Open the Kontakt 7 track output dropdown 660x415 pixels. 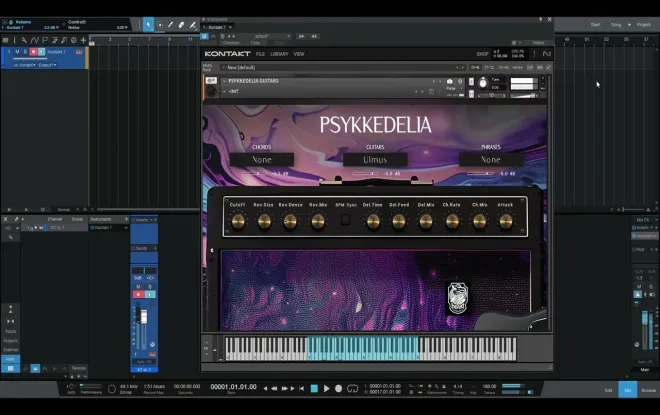(x=48, y=65)
